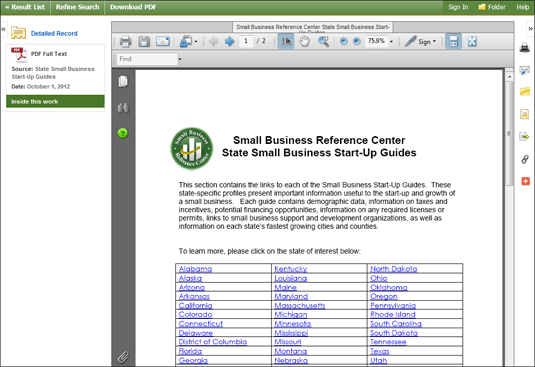
Task: Activate the Hand pan tool
Action: point(304,41)
